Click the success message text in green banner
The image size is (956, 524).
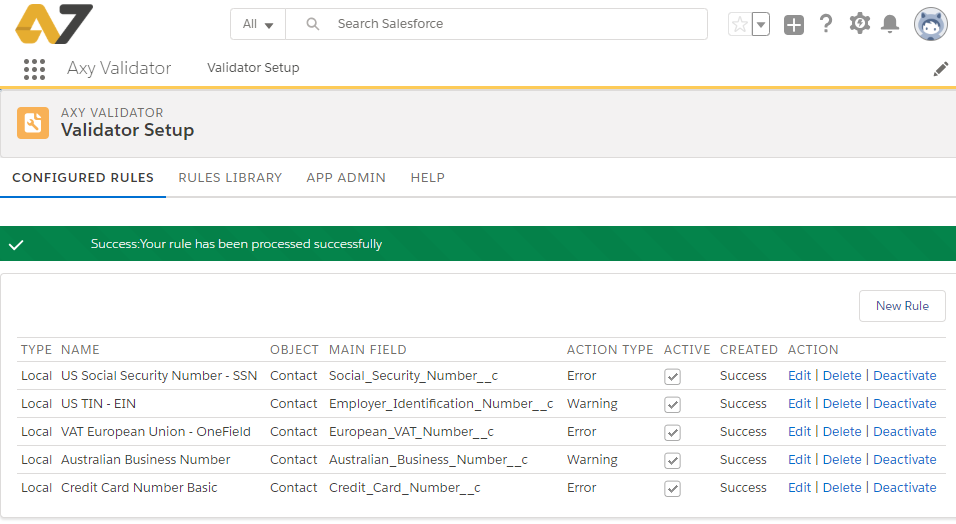(237, 244)
